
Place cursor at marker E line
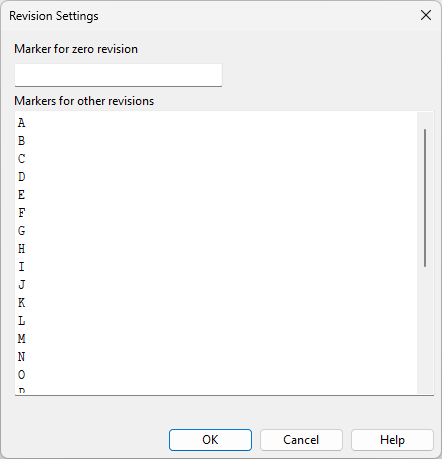click(22, 195)
